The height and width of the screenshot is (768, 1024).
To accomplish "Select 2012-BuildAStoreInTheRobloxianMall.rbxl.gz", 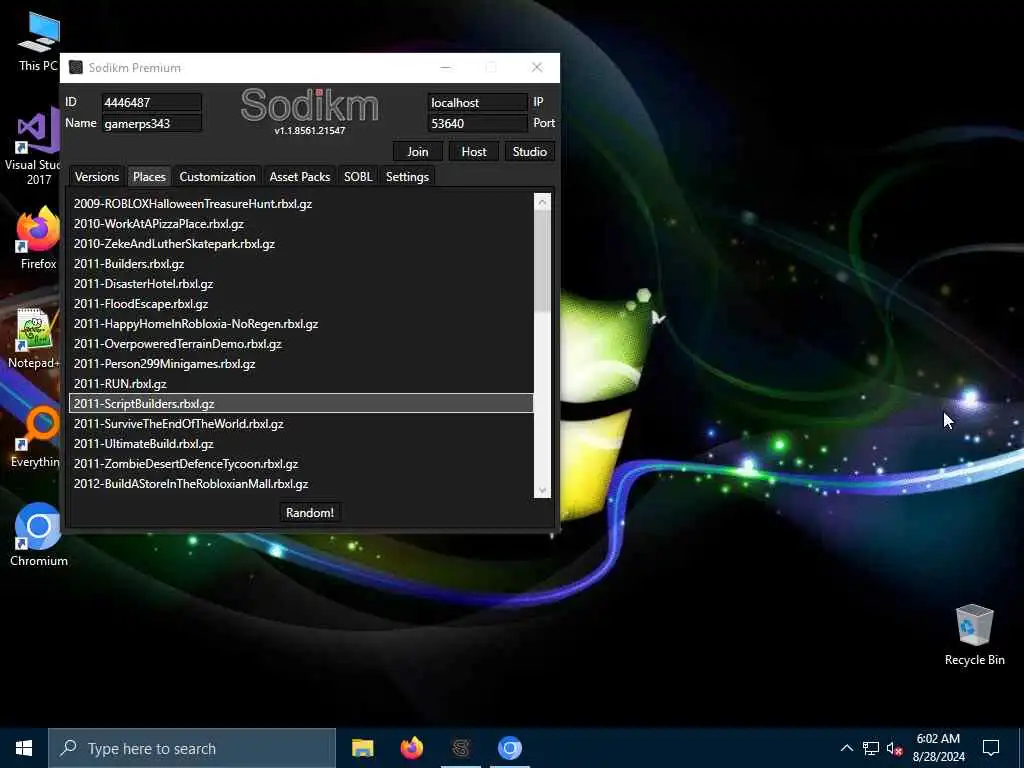I will [x=301, y=484].
